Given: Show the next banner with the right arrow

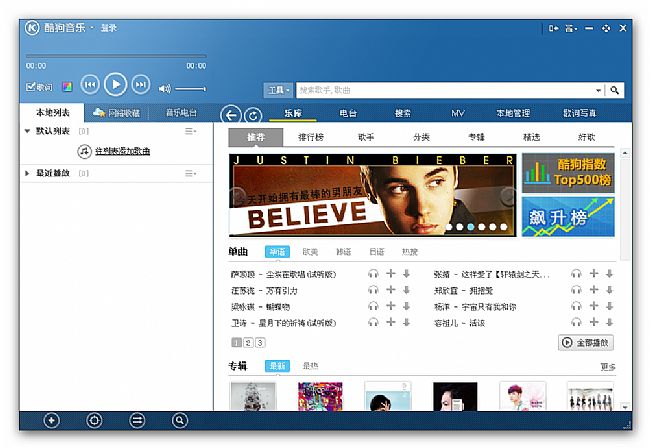Looking at the screenshot, I should 508,196.
